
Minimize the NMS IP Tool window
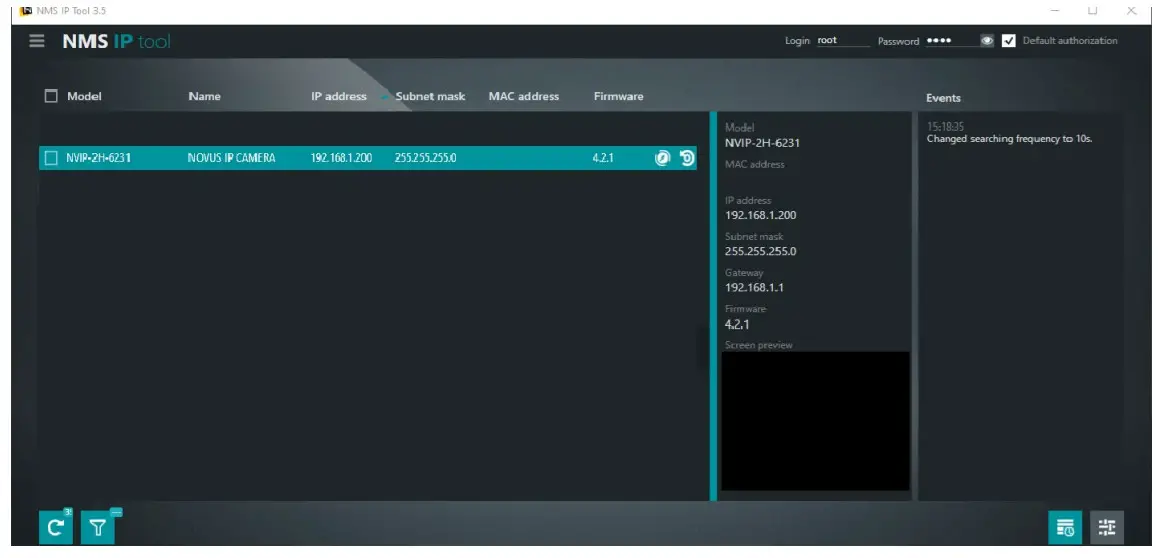pos(1055,10)
